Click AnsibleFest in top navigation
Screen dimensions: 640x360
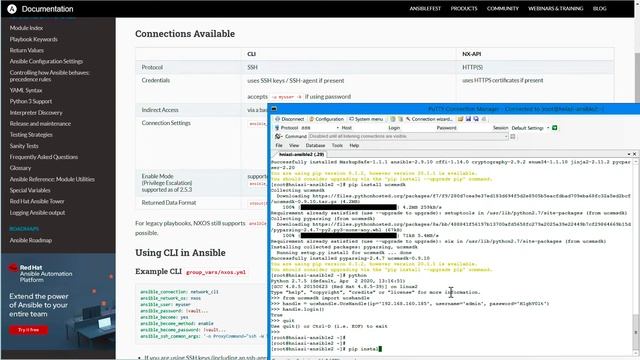click(x=425, y=9)
